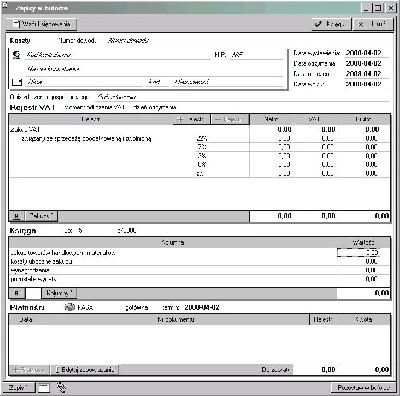Click the NIP input field
This screenshot has width=400, height=396.
(257, 55)
